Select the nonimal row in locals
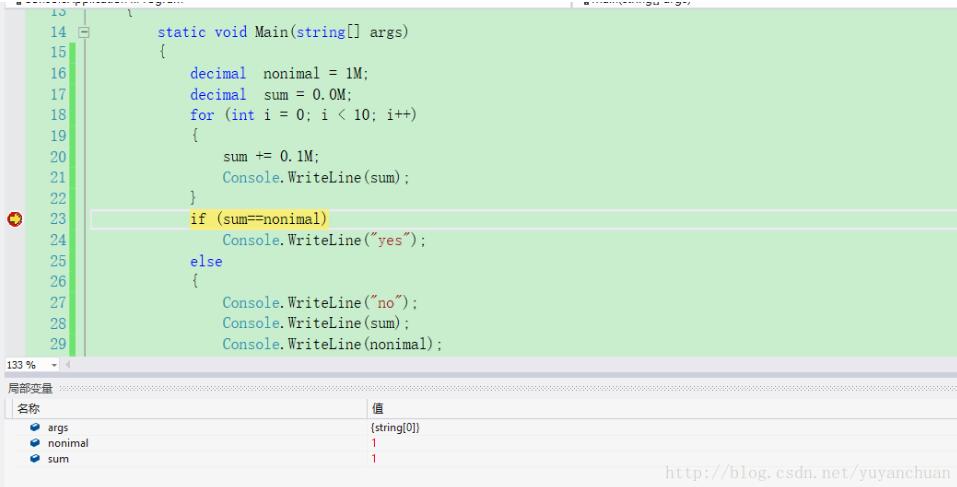The width and height of the screenshot is (957, 487). click(481, 443)
